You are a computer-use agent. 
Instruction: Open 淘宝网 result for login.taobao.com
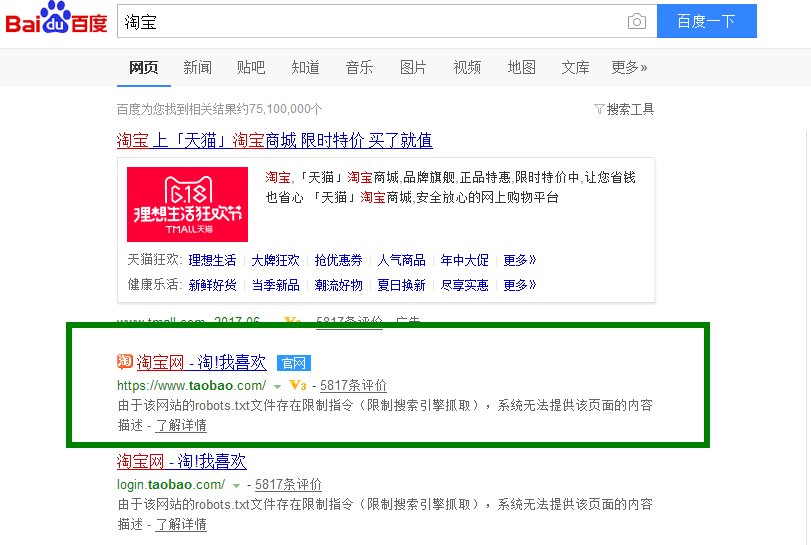pyautogui.click(x=182, y=461)
